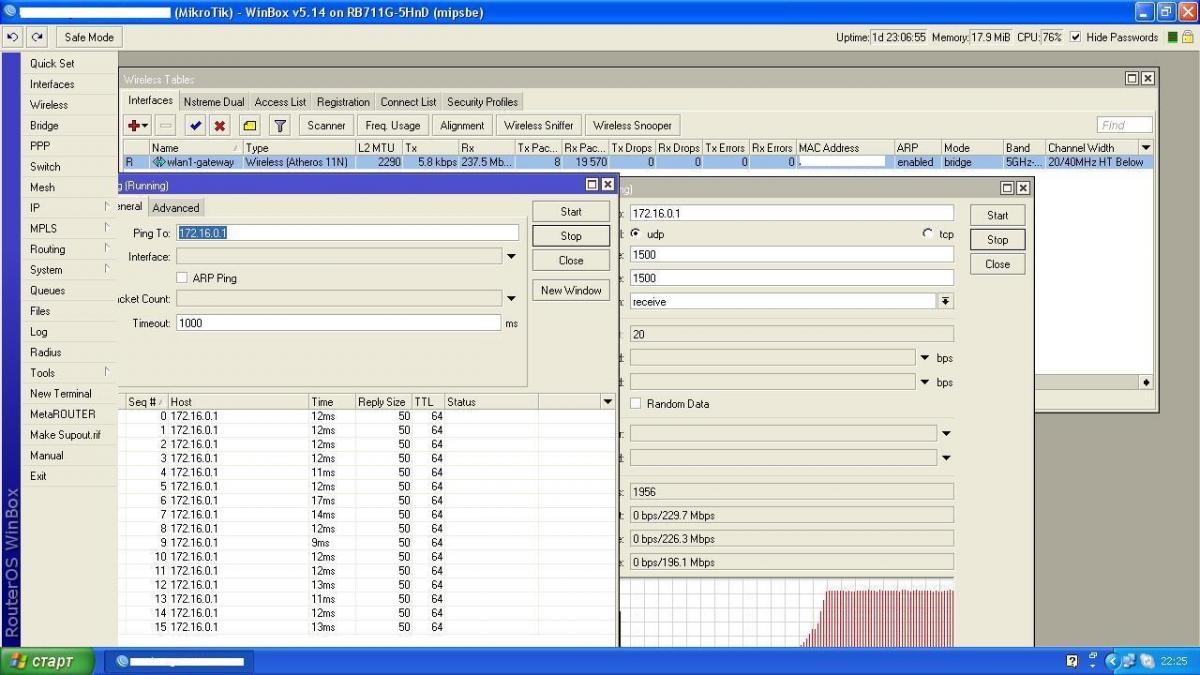The height and width of the screenshot is (675, 1200).
Task: Open the receive direction dropdown
Action: [x=945, y=301]
